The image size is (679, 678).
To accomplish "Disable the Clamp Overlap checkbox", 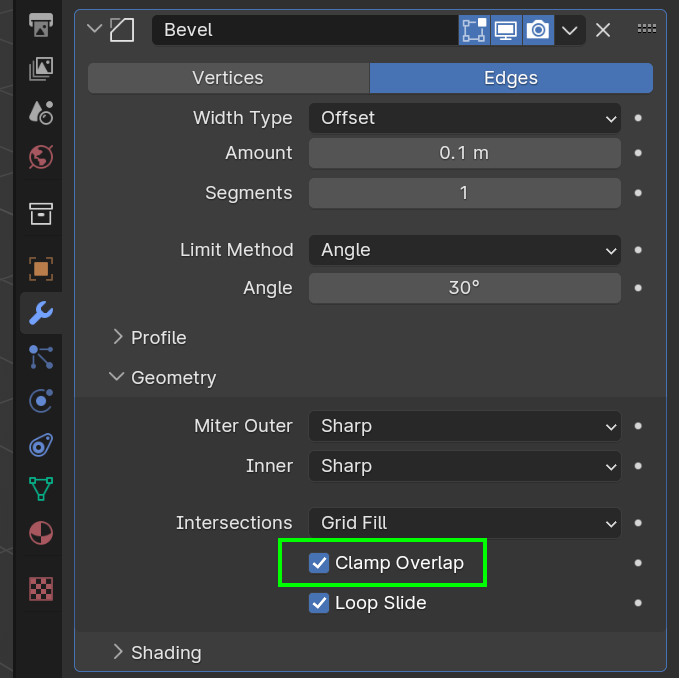I will pyautogui.click(x=319, y=563).
